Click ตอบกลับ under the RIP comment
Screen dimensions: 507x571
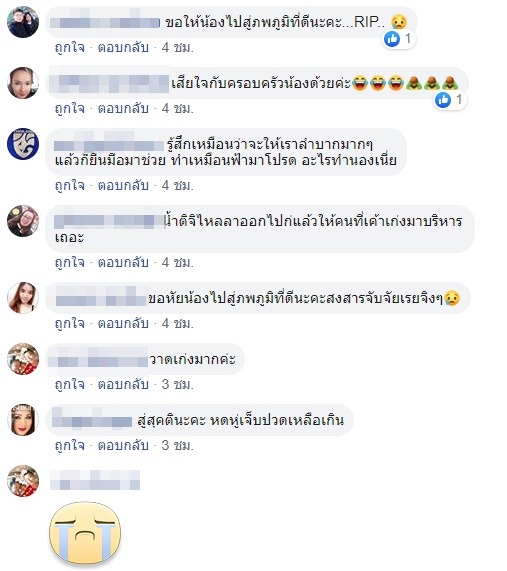(123, 47)
